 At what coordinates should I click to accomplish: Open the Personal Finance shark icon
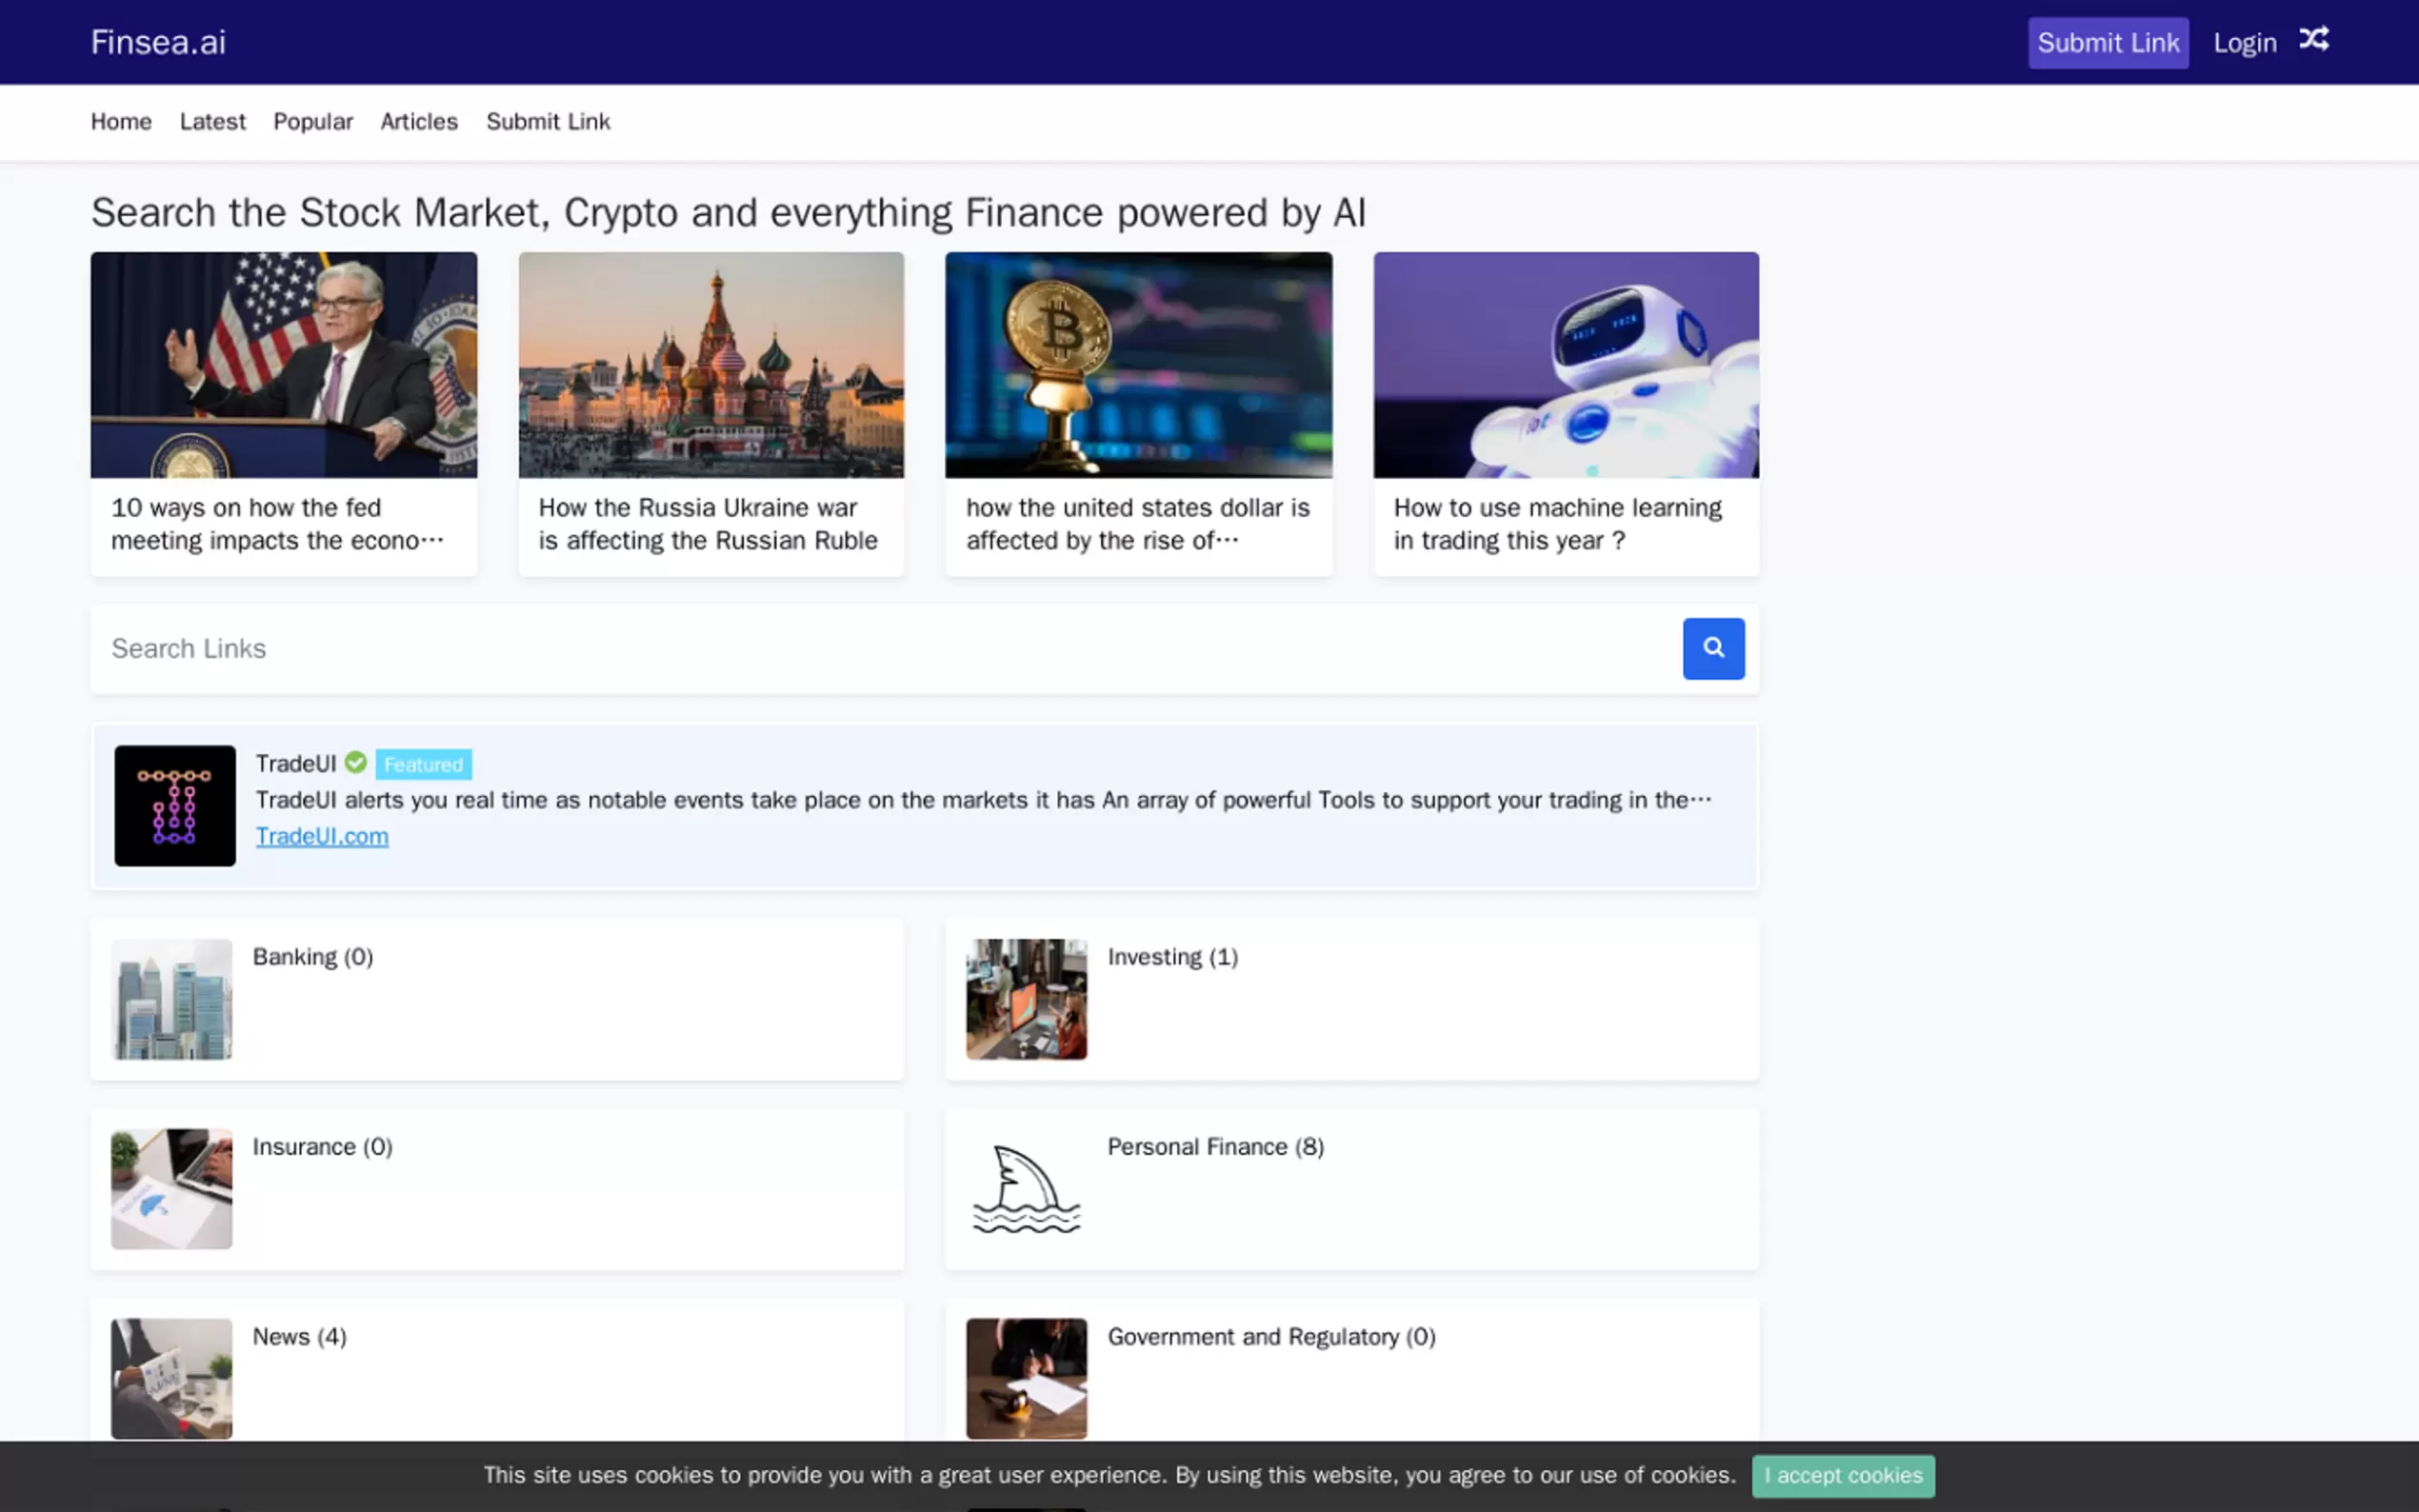(x=1026, y=1189)
